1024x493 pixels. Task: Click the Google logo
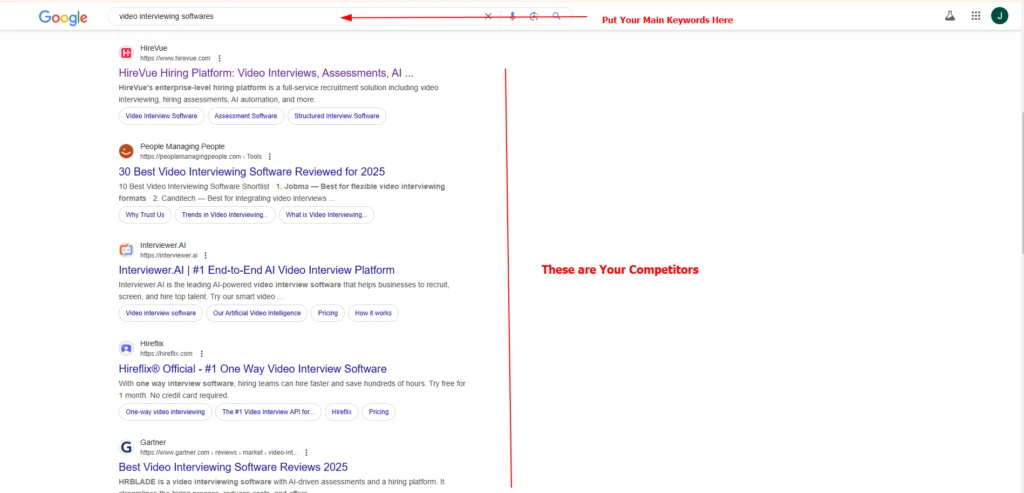62,17
